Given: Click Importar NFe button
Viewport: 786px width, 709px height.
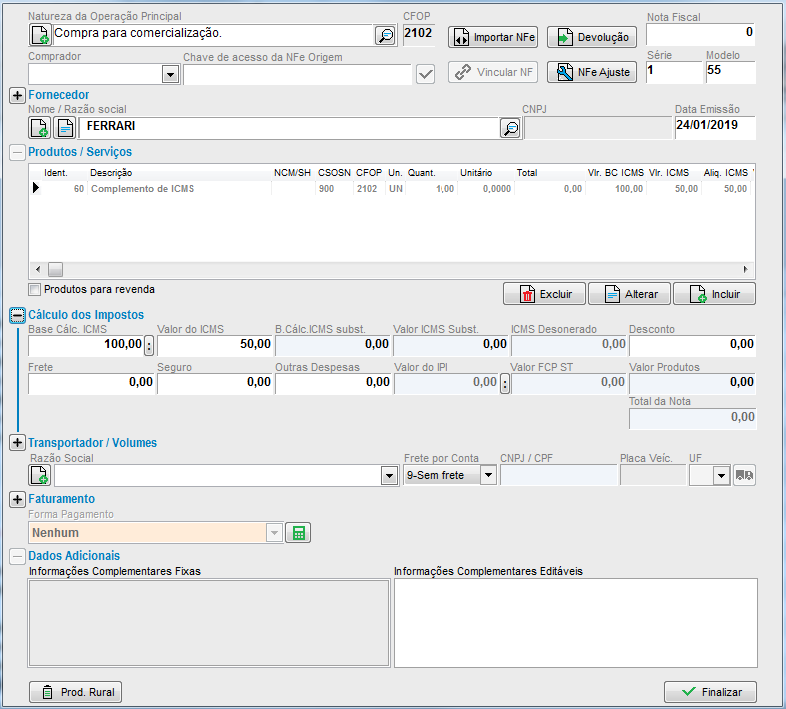Looking at the screenshot, I should pos(494,37).
